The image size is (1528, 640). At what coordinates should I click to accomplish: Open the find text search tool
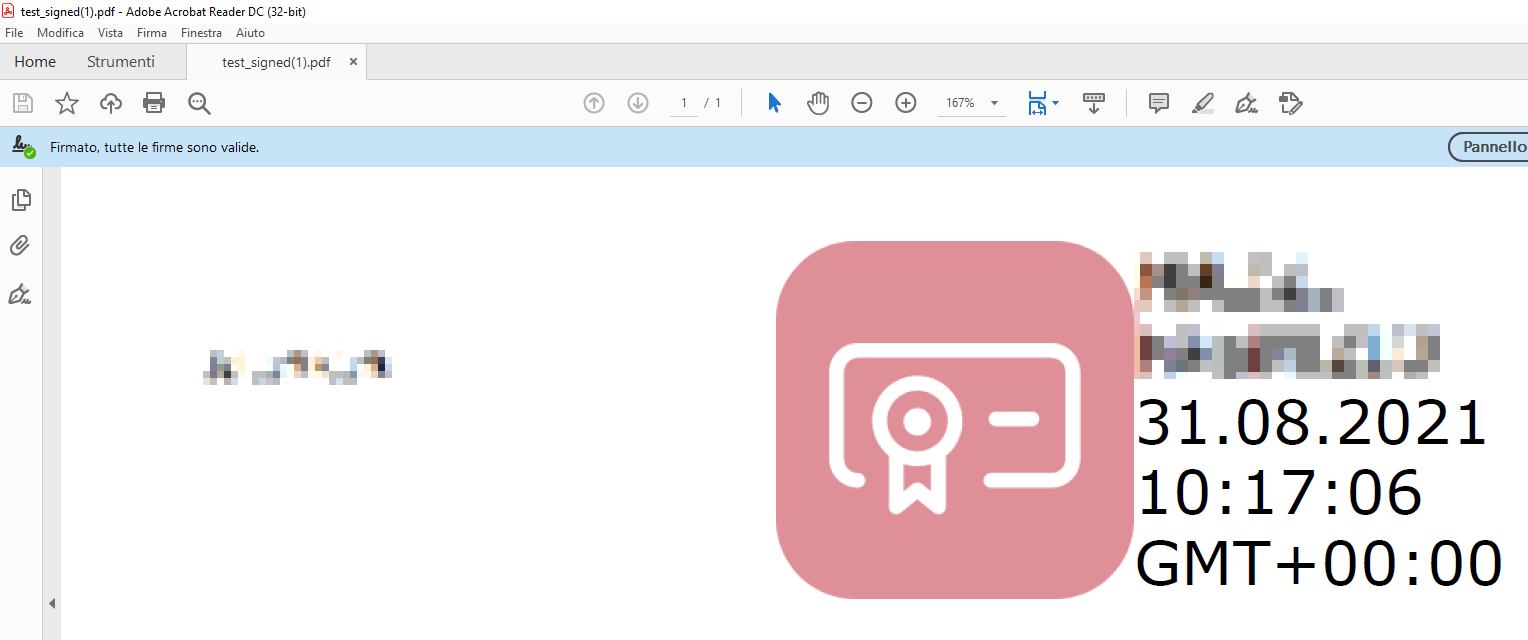pyautogui.click(x=199, y=103)
